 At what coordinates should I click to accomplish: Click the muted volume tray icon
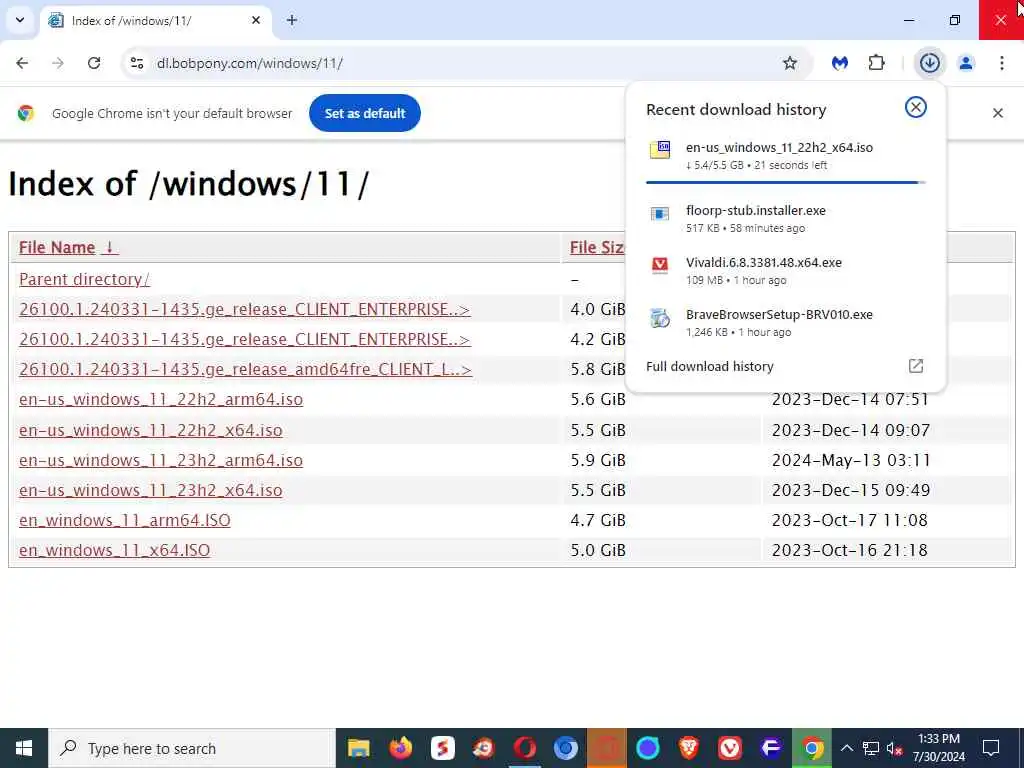(x=894, y=748)
